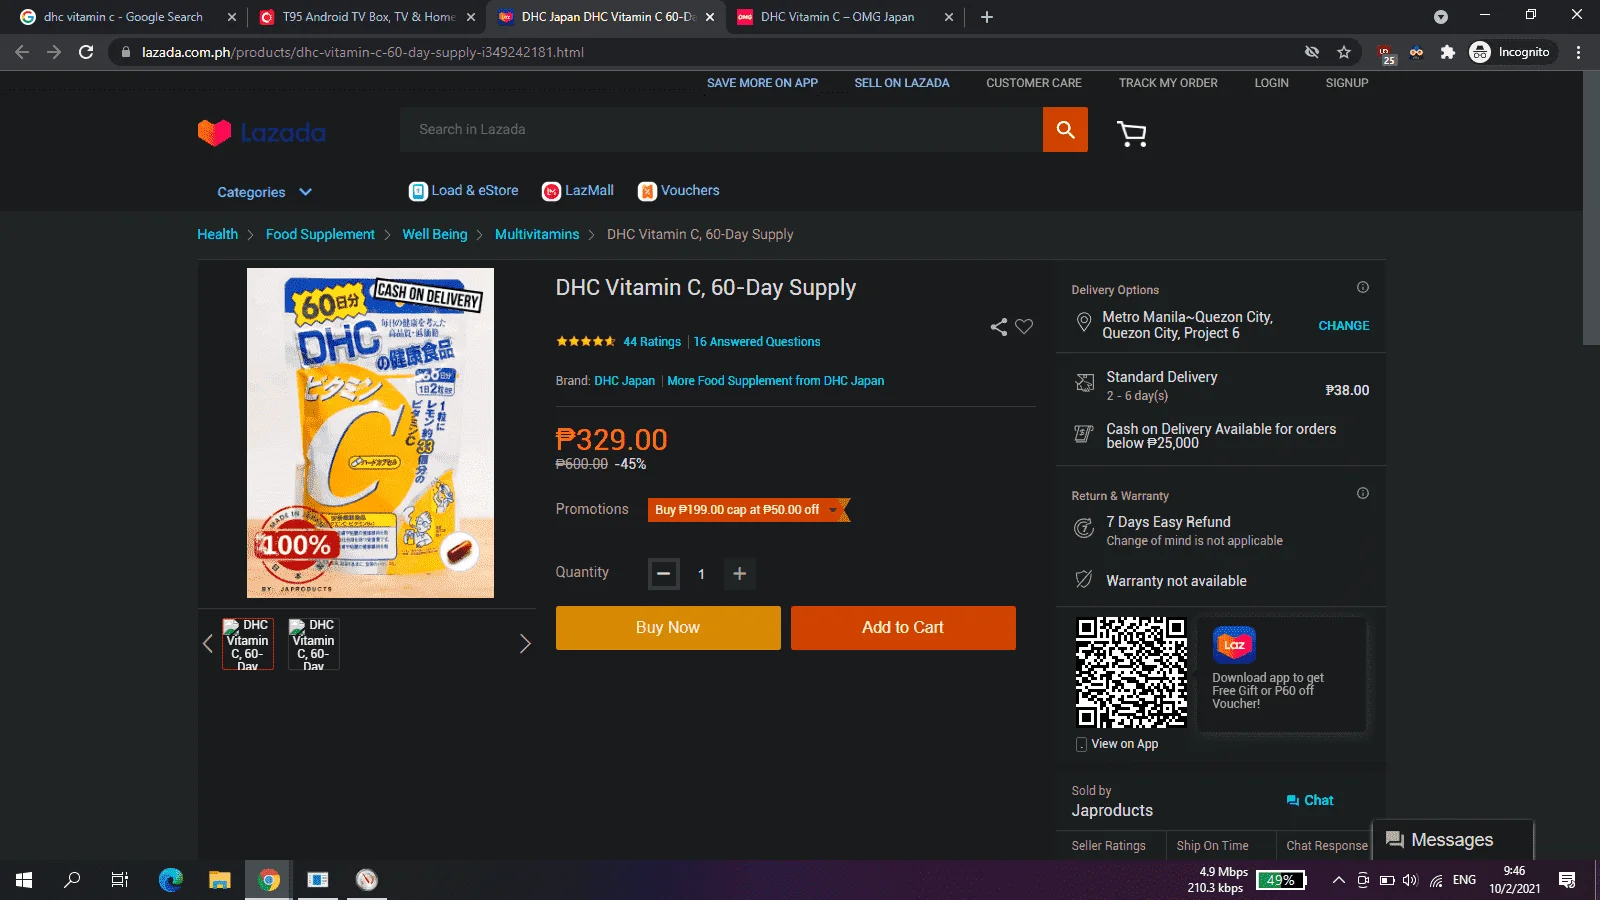Viewport: 1600px width, 900px height.
Task: Go to Health breadcrumb
Action: click(217, 234)
